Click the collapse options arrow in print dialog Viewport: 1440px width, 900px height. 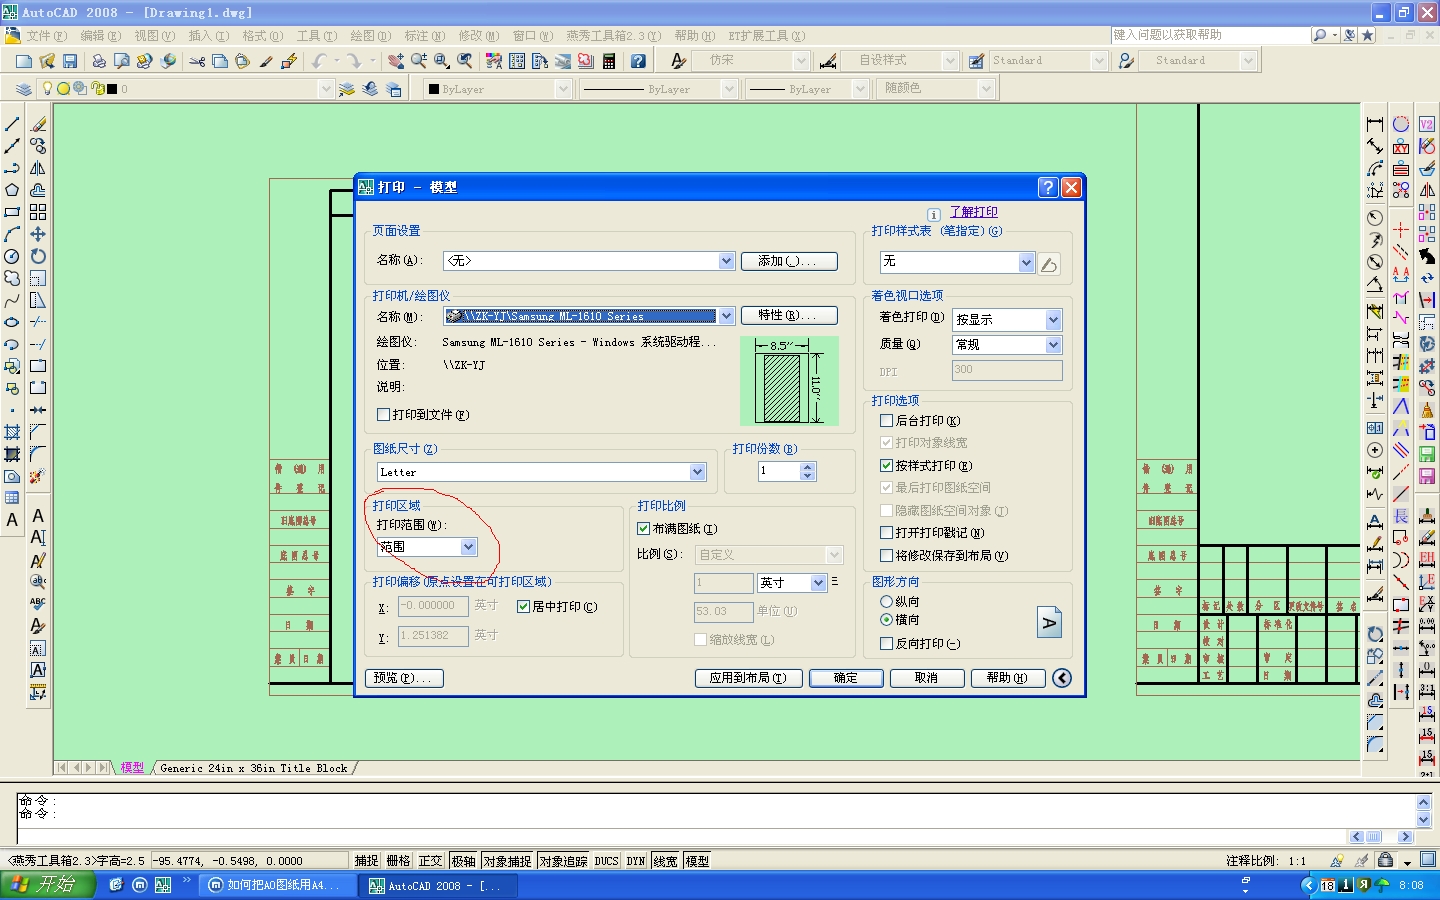coord(1062,678)
